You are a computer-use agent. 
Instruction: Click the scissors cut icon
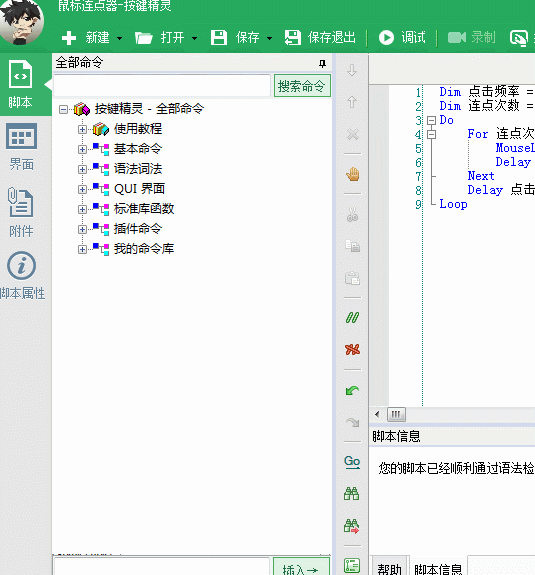(x=352, y=214)
